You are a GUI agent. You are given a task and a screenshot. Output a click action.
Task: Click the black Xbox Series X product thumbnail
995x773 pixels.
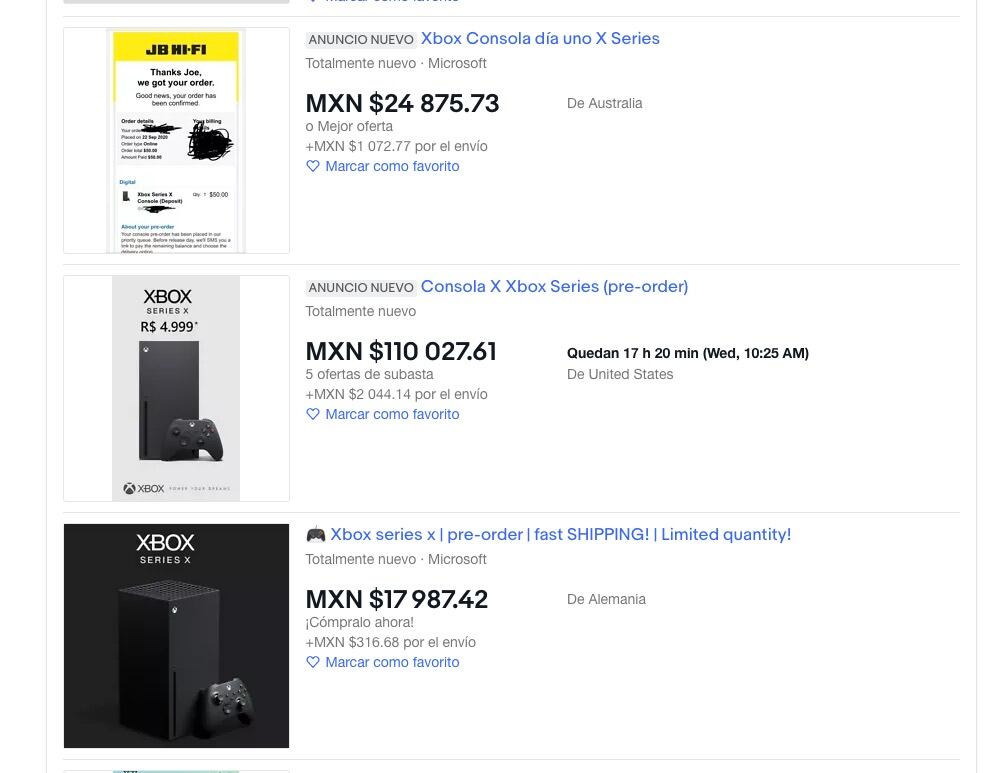[x=176, y=636]
